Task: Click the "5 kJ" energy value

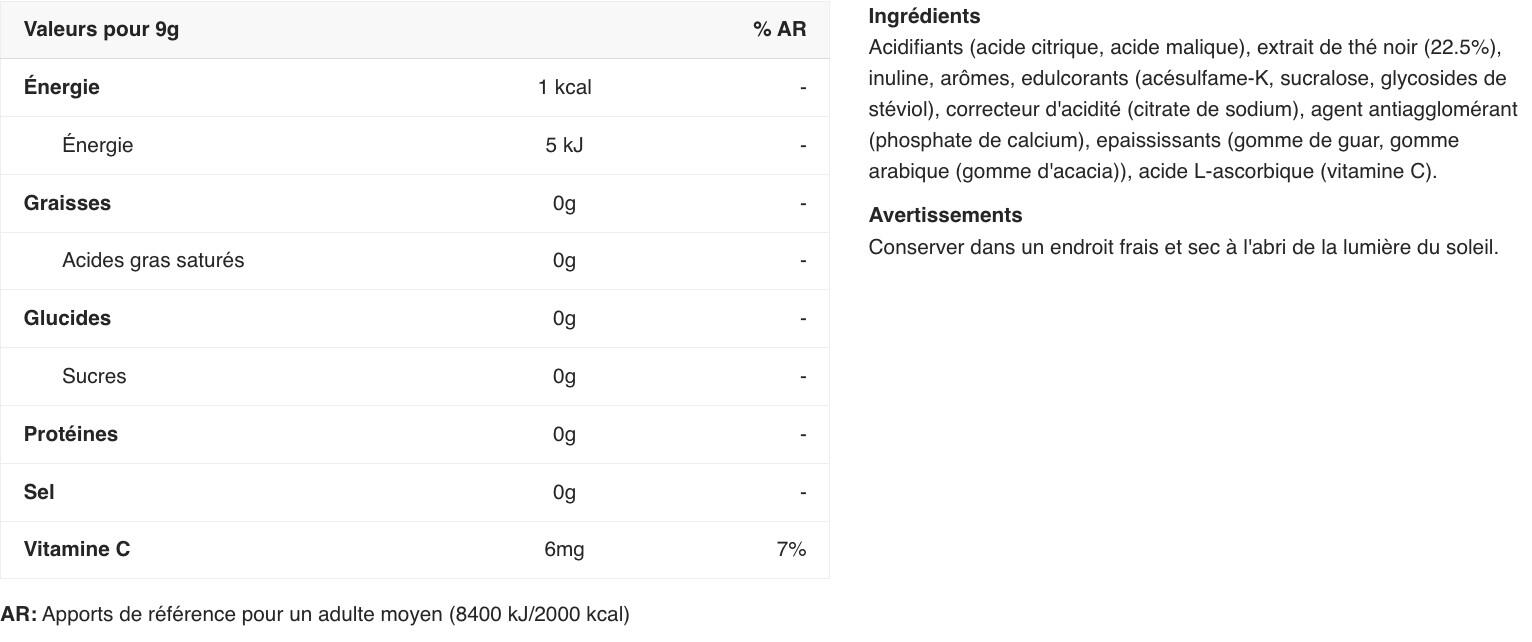Action: [564, 145]
